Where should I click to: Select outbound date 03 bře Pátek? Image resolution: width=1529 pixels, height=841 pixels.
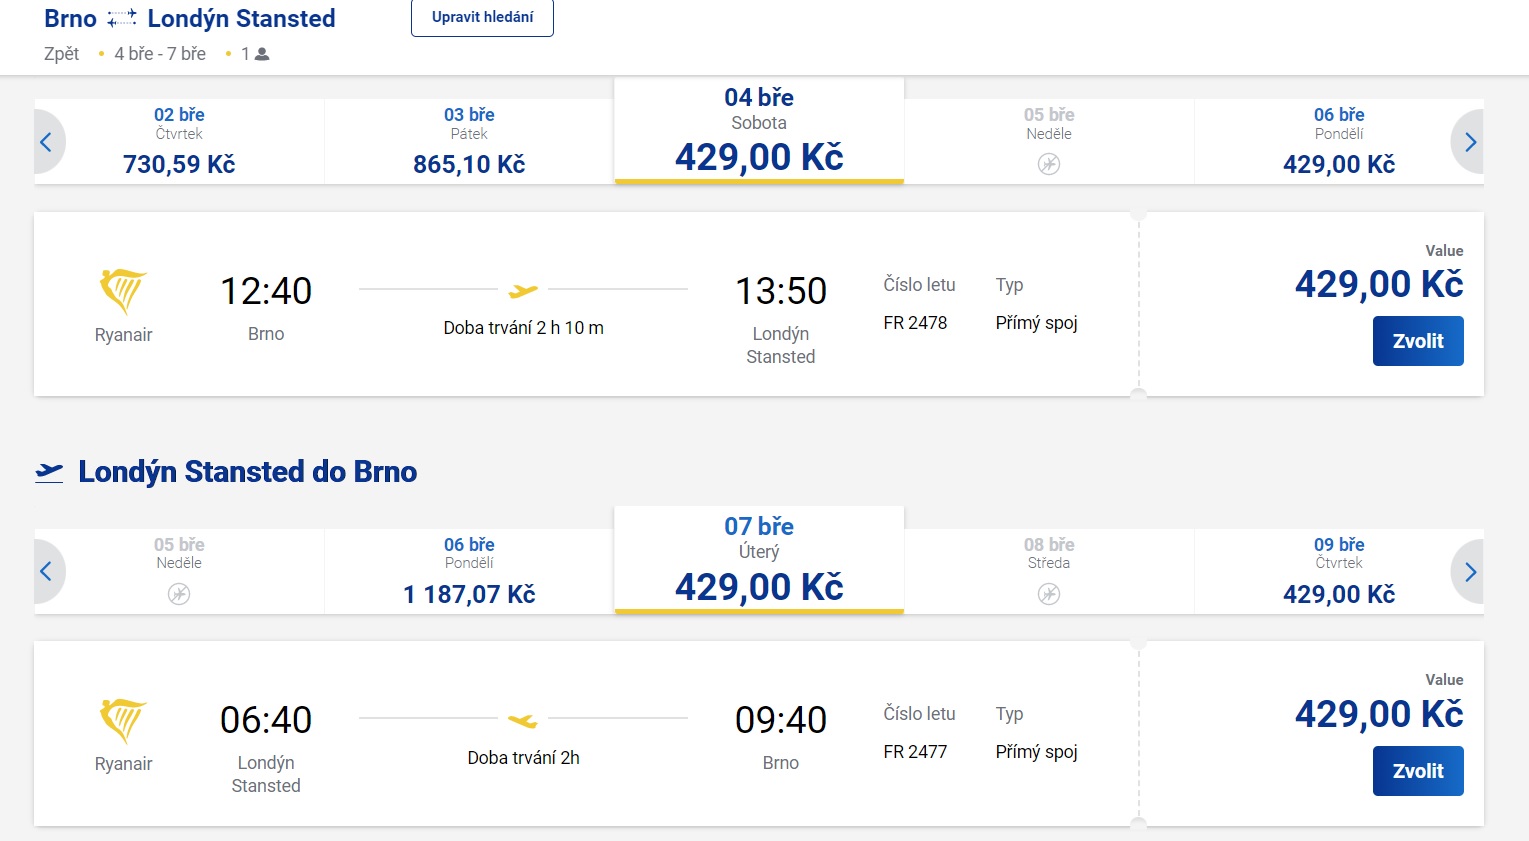pos(469,141)
